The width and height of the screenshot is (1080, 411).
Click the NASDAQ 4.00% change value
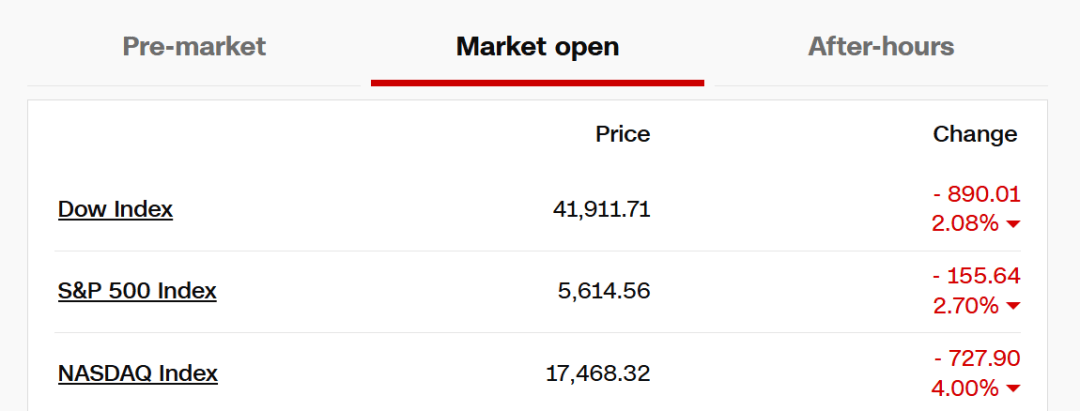pos(965,388)
